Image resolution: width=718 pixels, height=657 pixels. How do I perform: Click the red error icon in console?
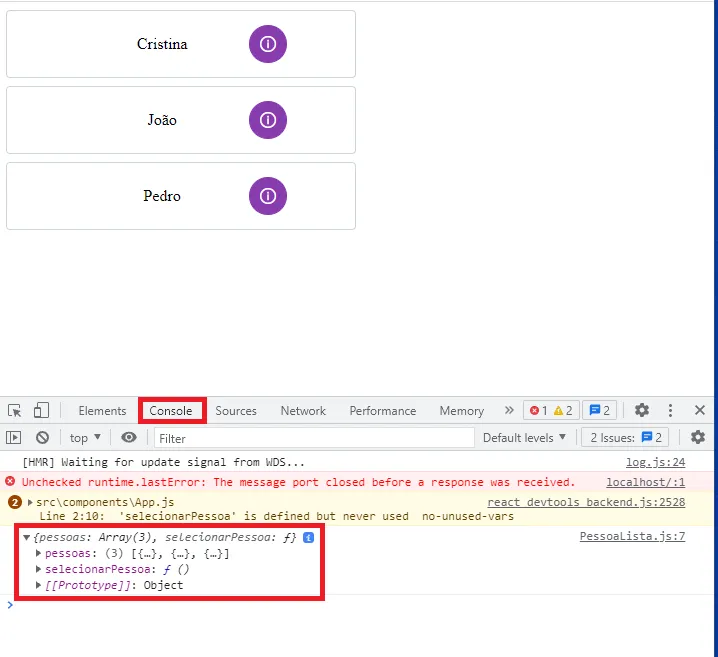[x=10, y=481]
